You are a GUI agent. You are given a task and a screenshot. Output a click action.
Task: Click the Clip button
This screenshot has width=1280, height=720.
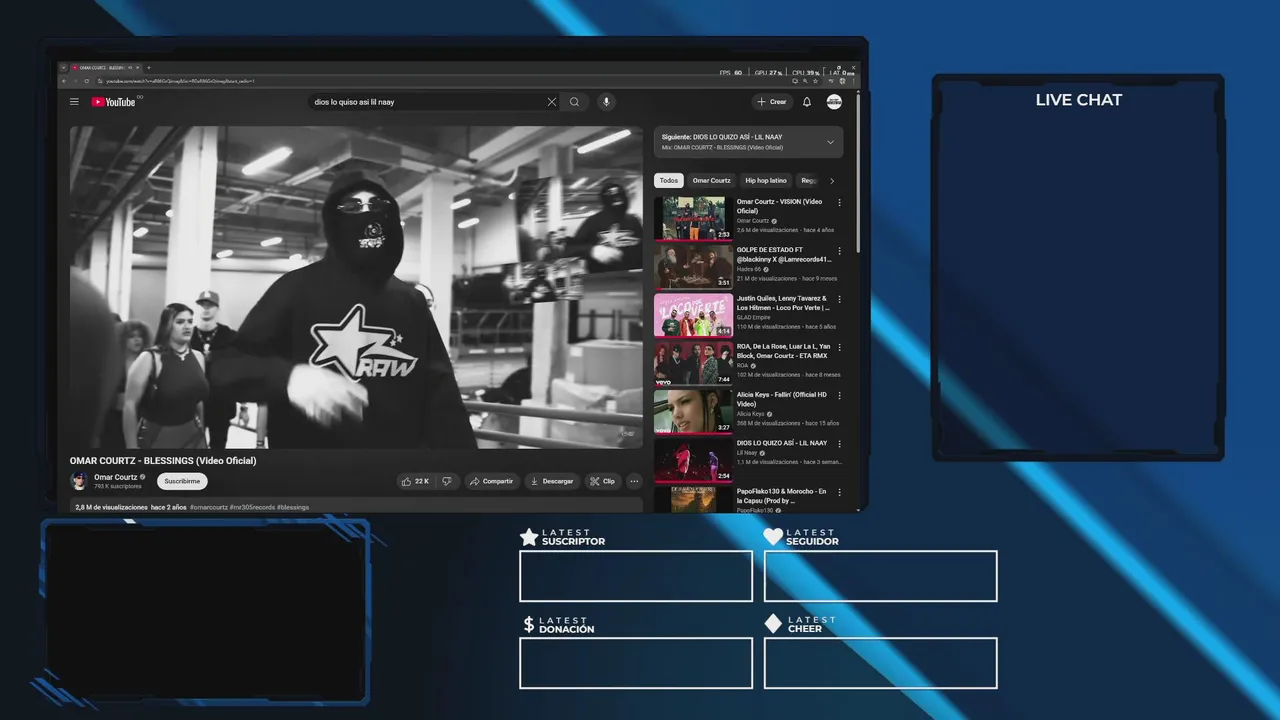coord(603,481)
